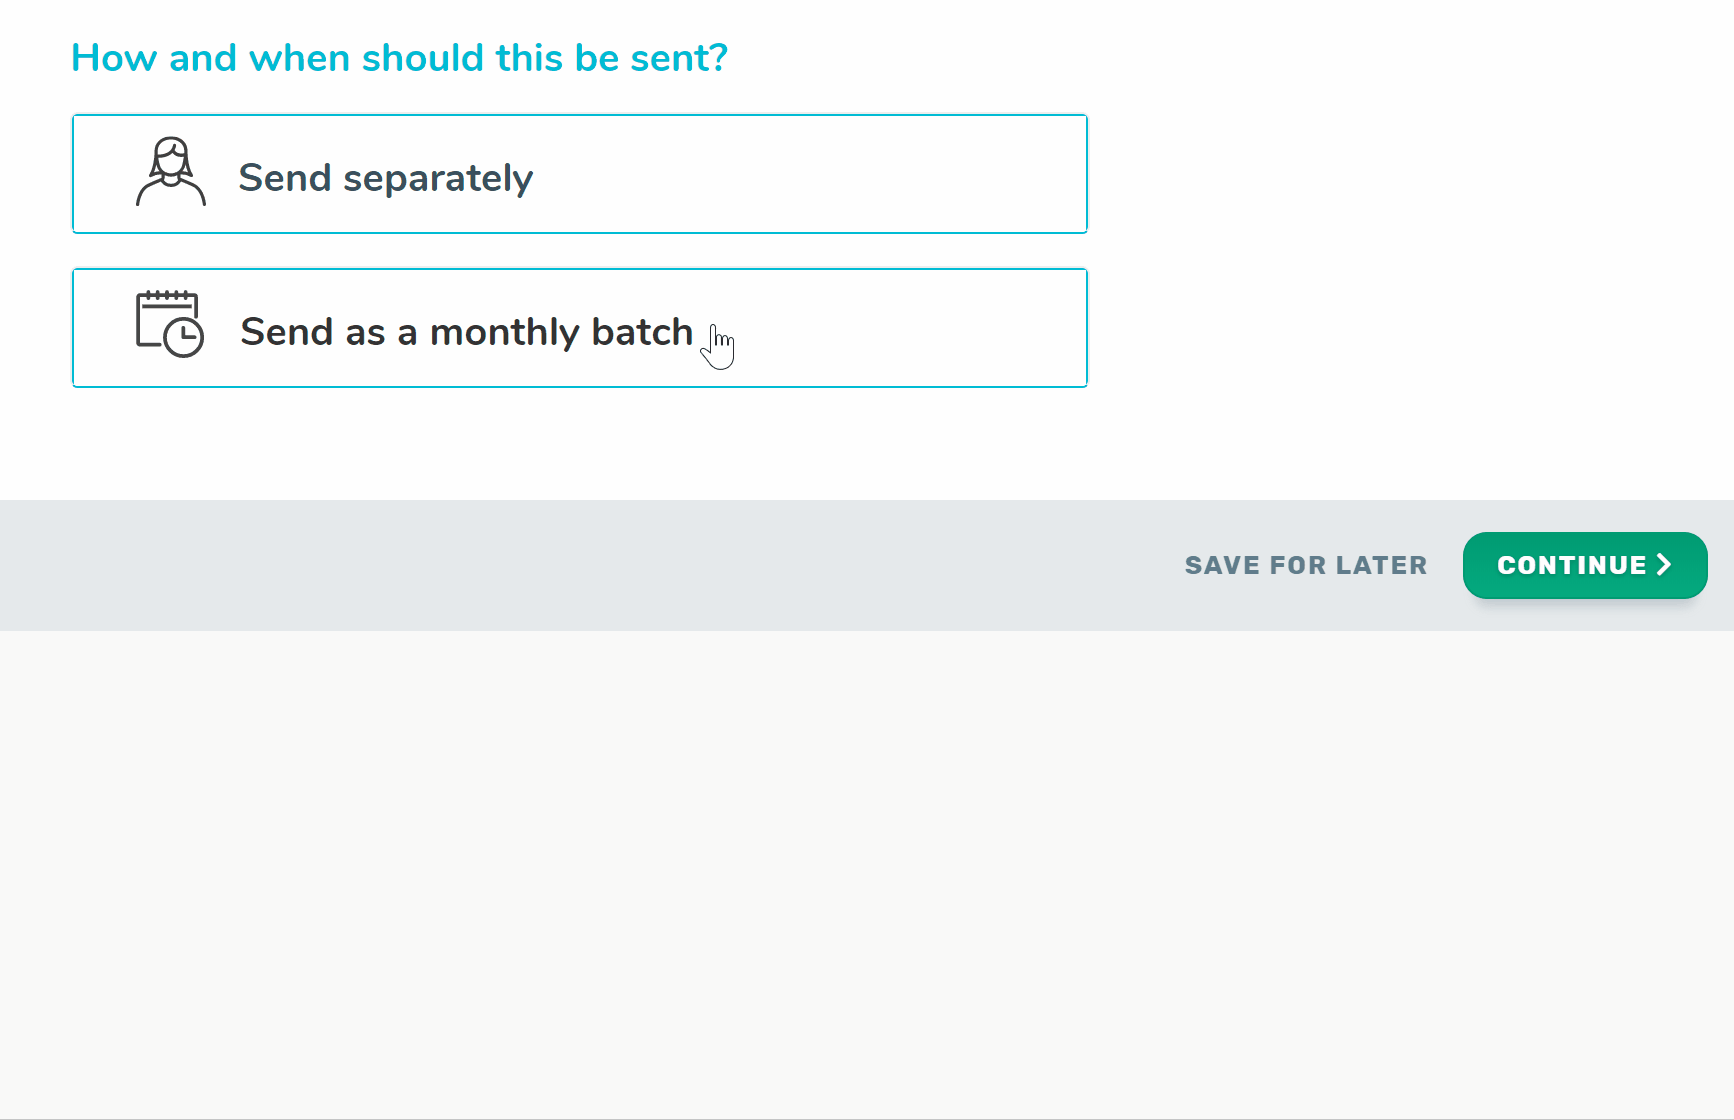Click the Continue button
The image size is (1734, 1120).
[1585, 565]
